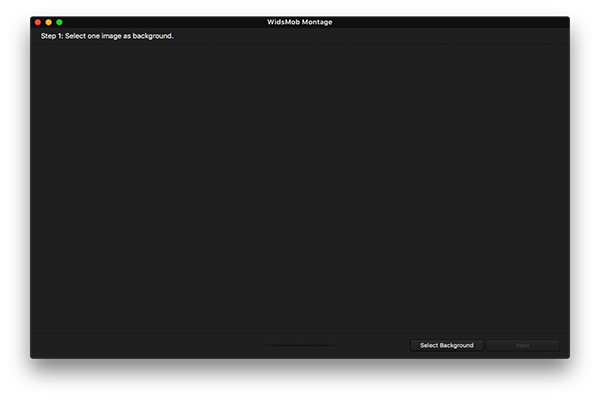This screenshot has height=400, width=600.
Task: Close the WidsMob Montage window
Action: click(x=38, y=22)
